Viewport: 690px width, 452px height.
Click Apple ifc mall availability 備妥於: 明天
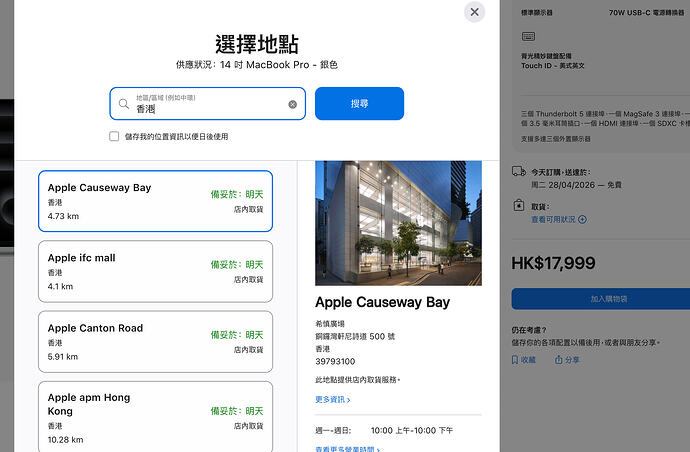click(x=237, y=265)
